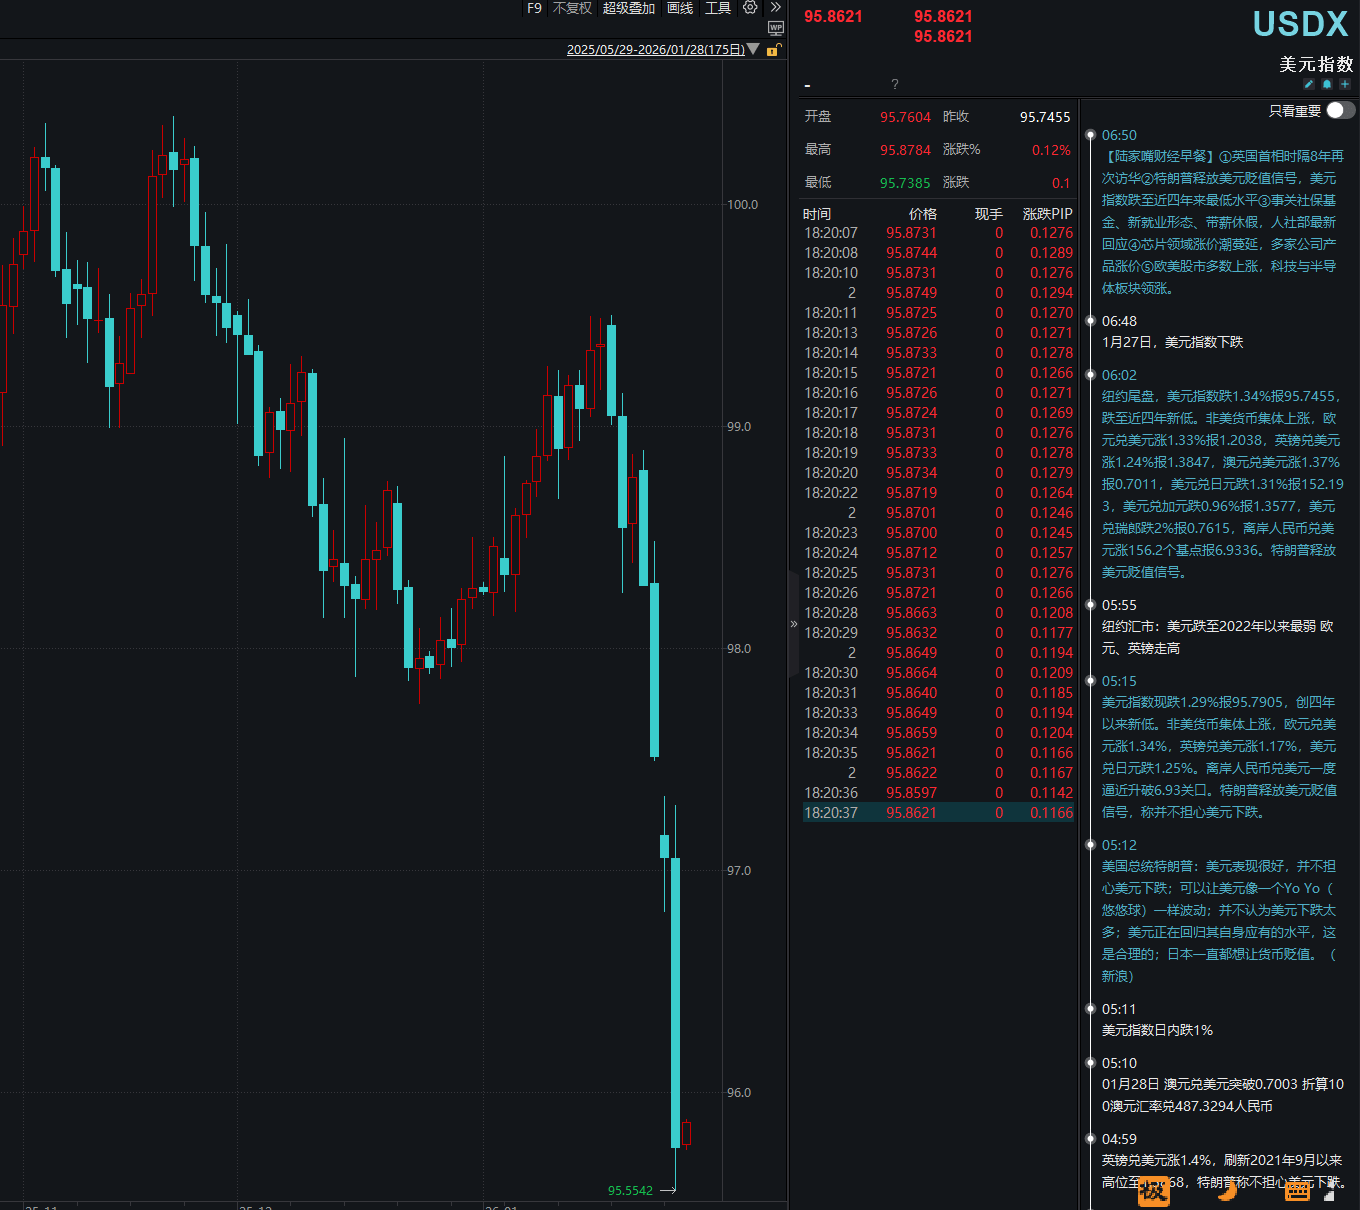
Task: Click the pencil edit icon under 美元指数
Action: point(1308,84)
